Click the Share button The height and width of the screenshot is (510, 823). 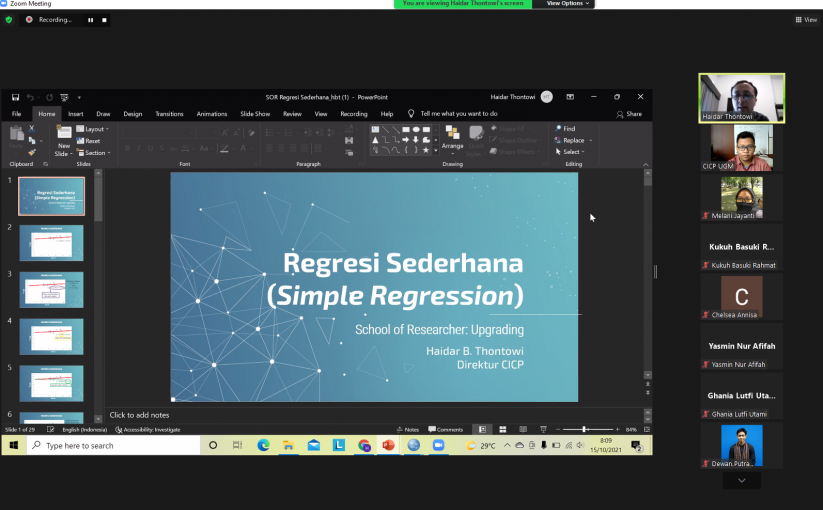[629, 114]
